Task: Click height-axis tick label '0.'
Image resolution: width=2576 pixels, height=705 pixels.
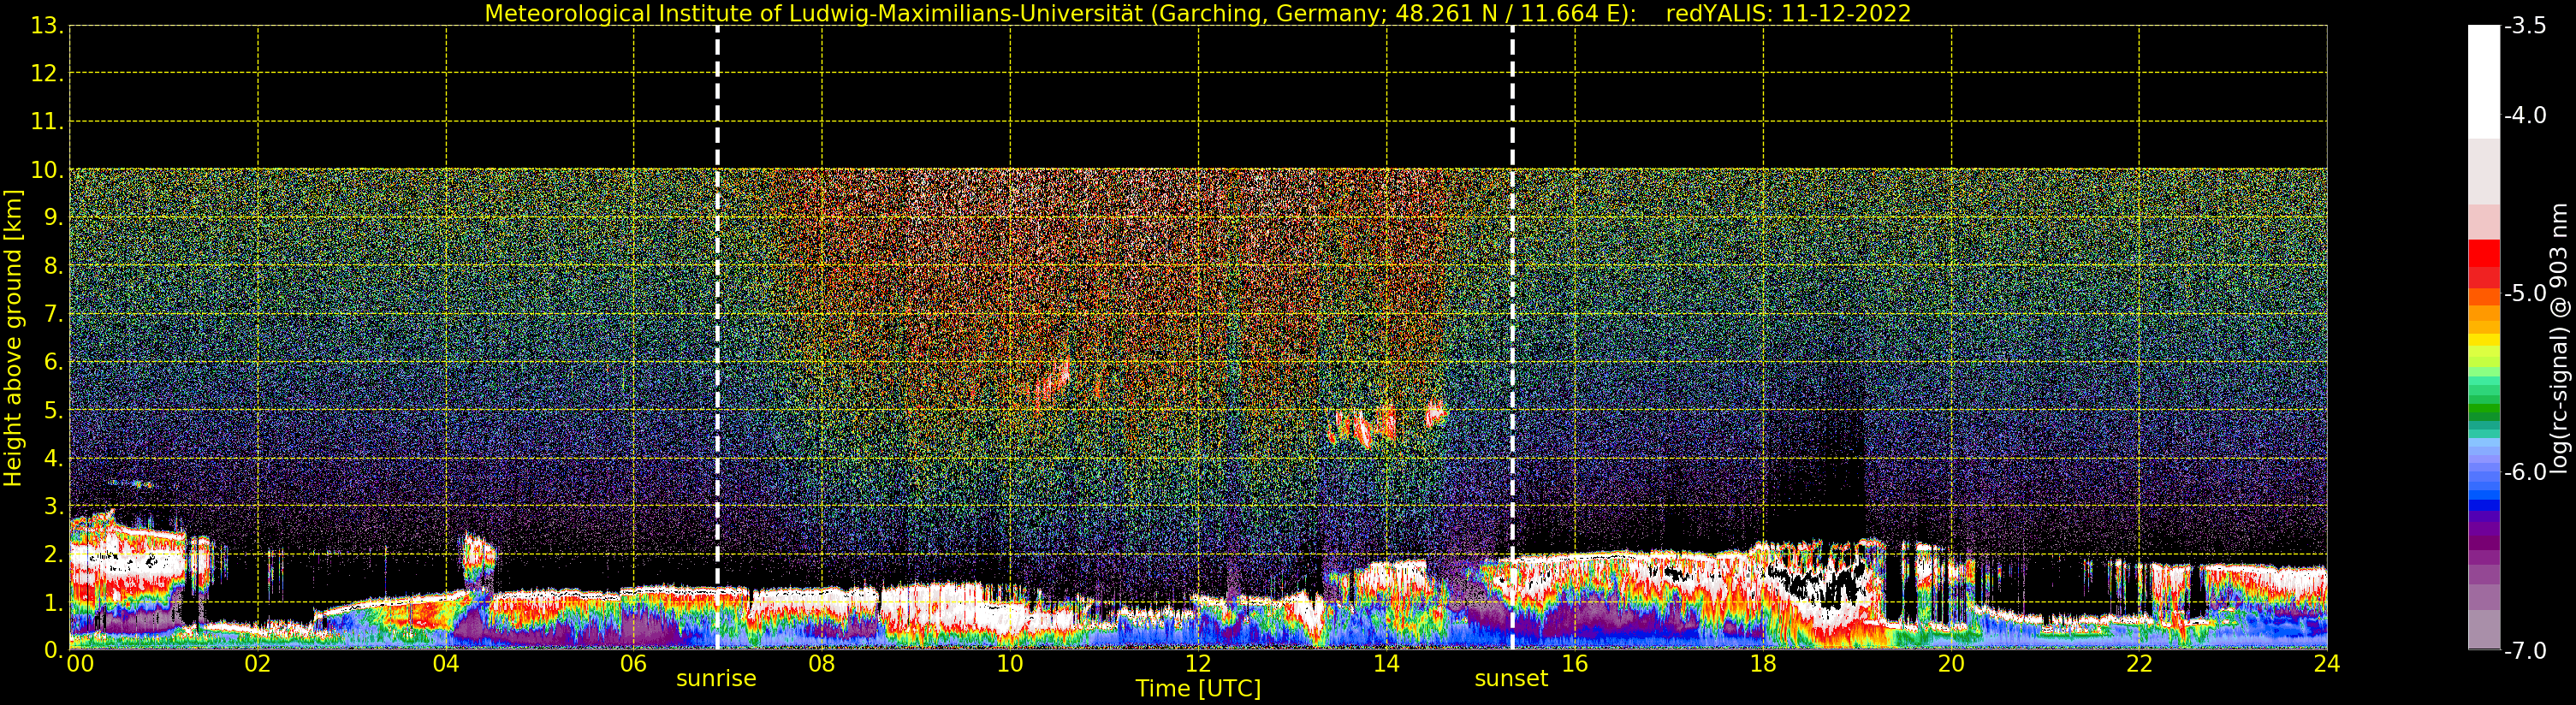Action: tap(54, 650)
